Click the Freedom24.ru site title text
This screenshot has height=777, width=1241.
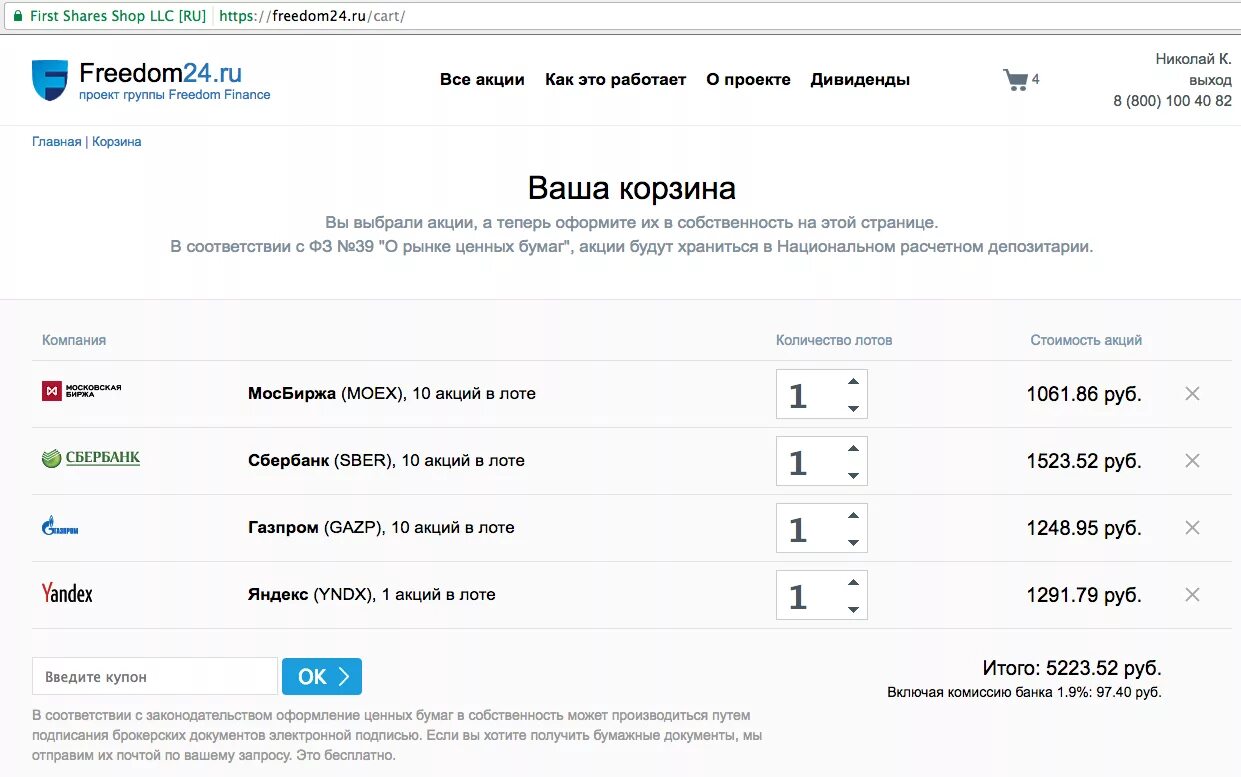click(x=160, y=73)
